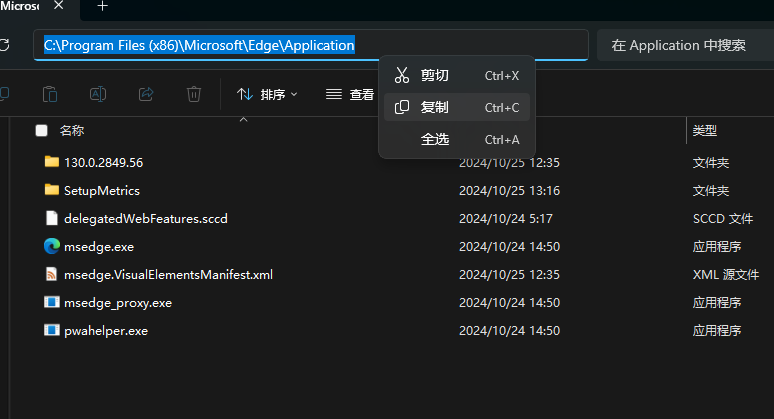Toggle the select-all checkbox in the header

(41, 130)
